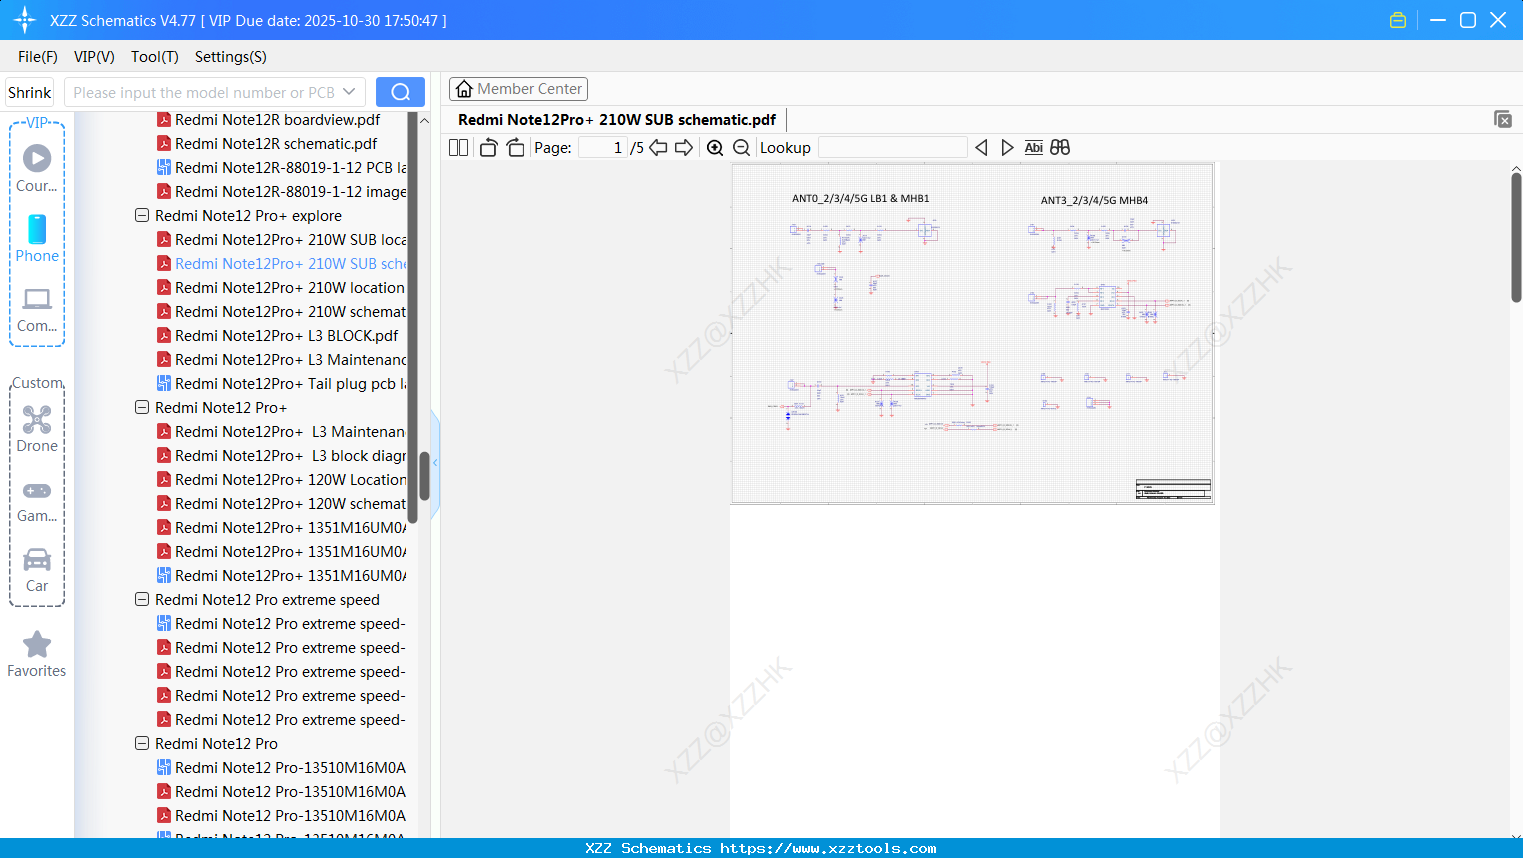Toggle whole-word match Abi icon
The height and width of the screenshot is (858, 1523).
[1034, 148]
